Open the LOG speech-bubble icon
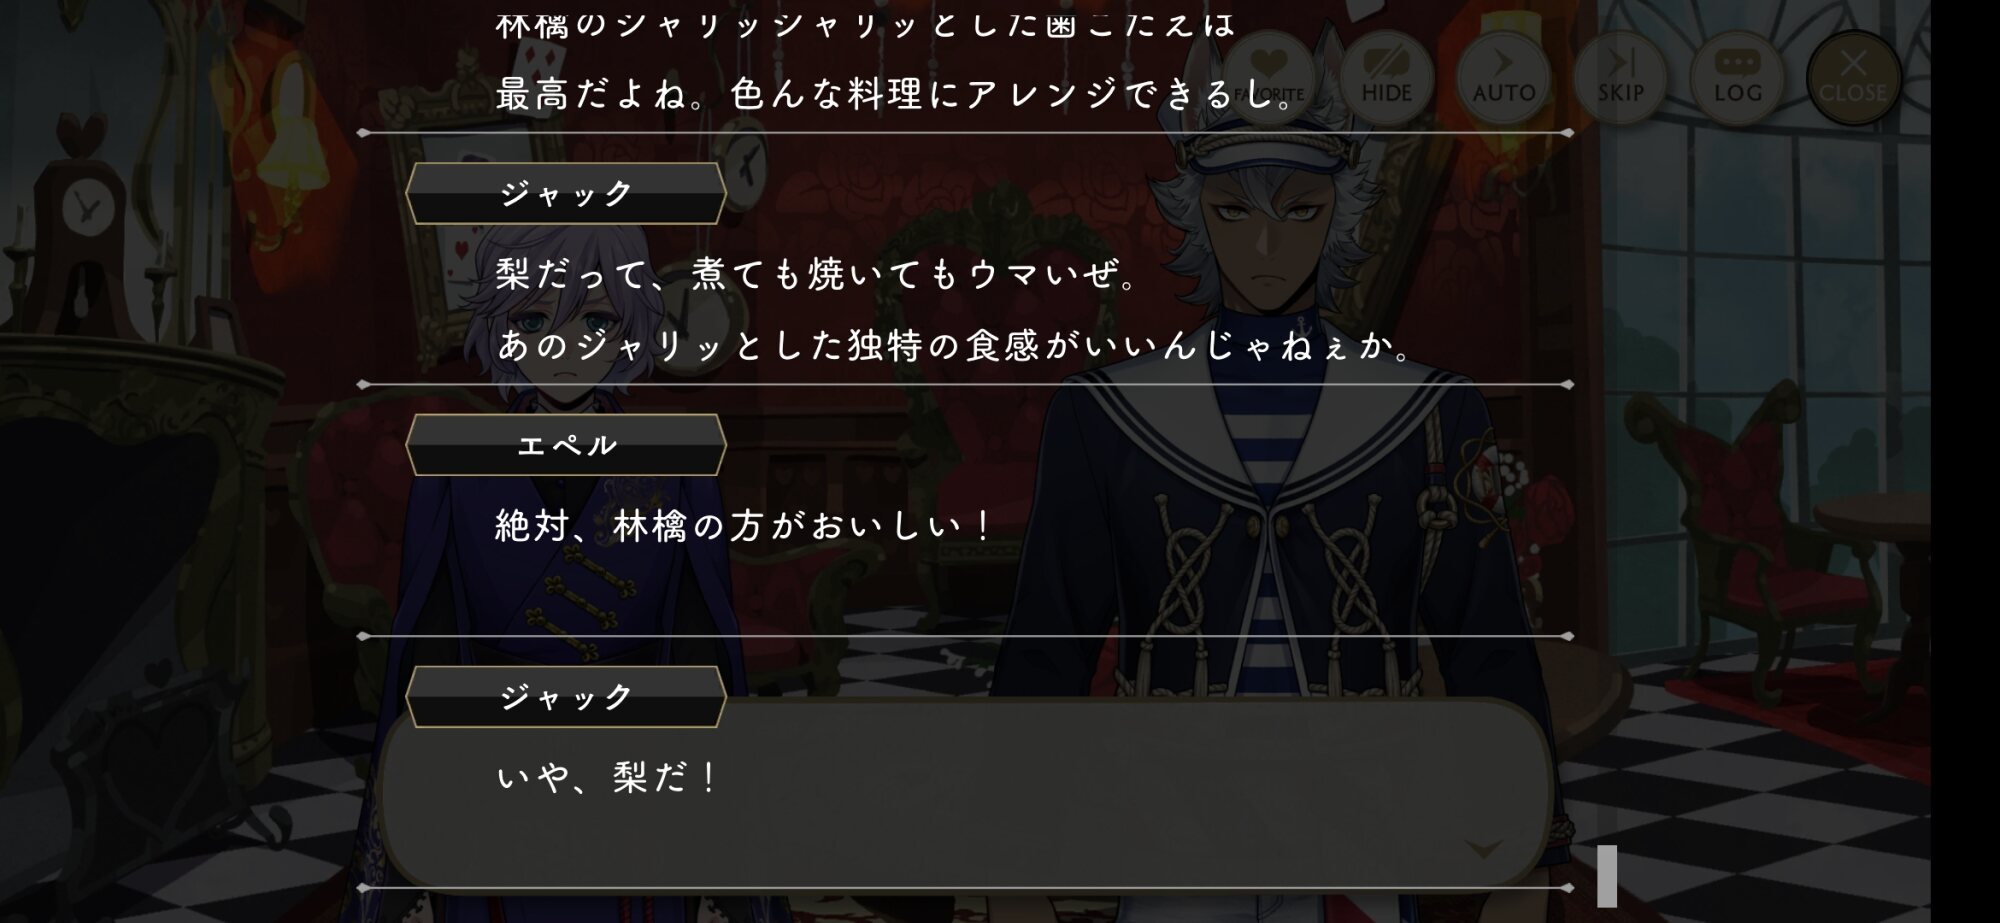This screenshot has width=2000, height=923. click(x=1737, y=77)
